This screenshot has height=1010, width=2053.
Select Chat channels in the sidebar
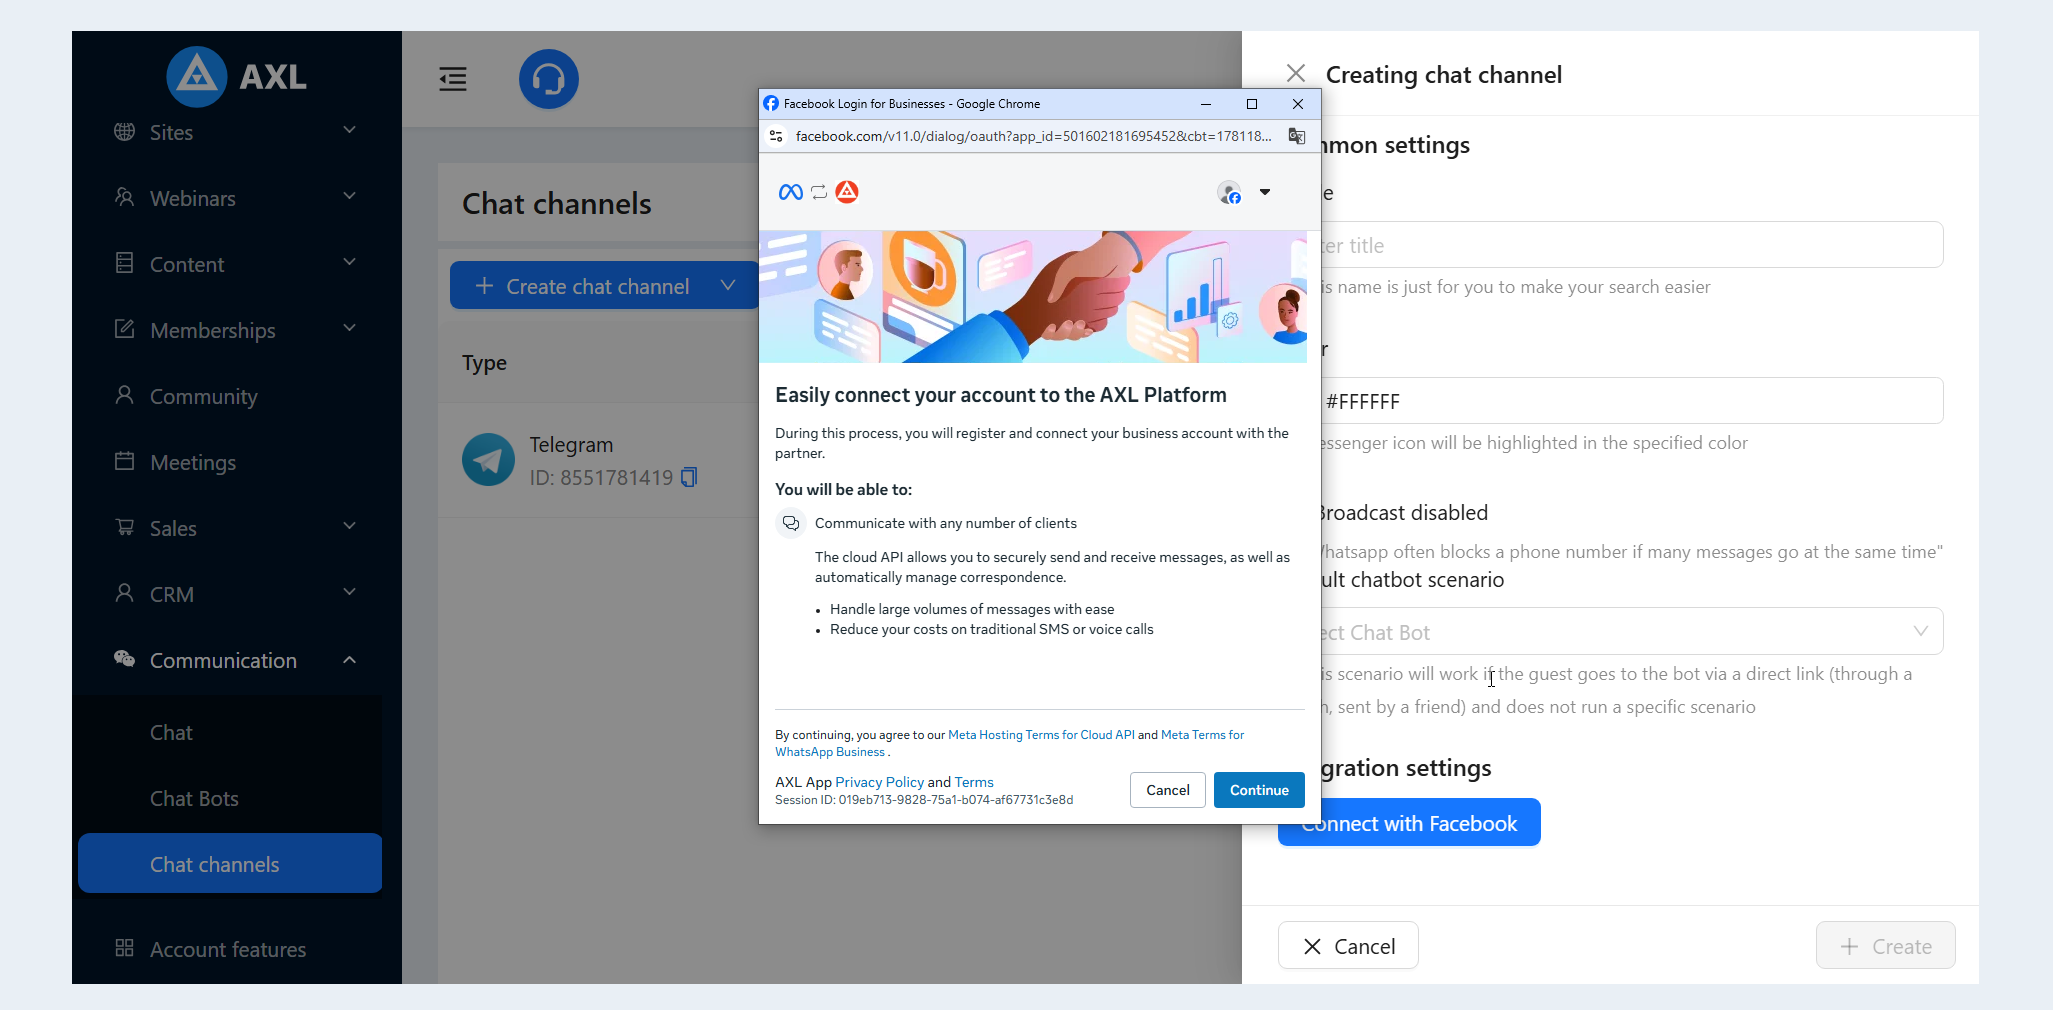230,864
